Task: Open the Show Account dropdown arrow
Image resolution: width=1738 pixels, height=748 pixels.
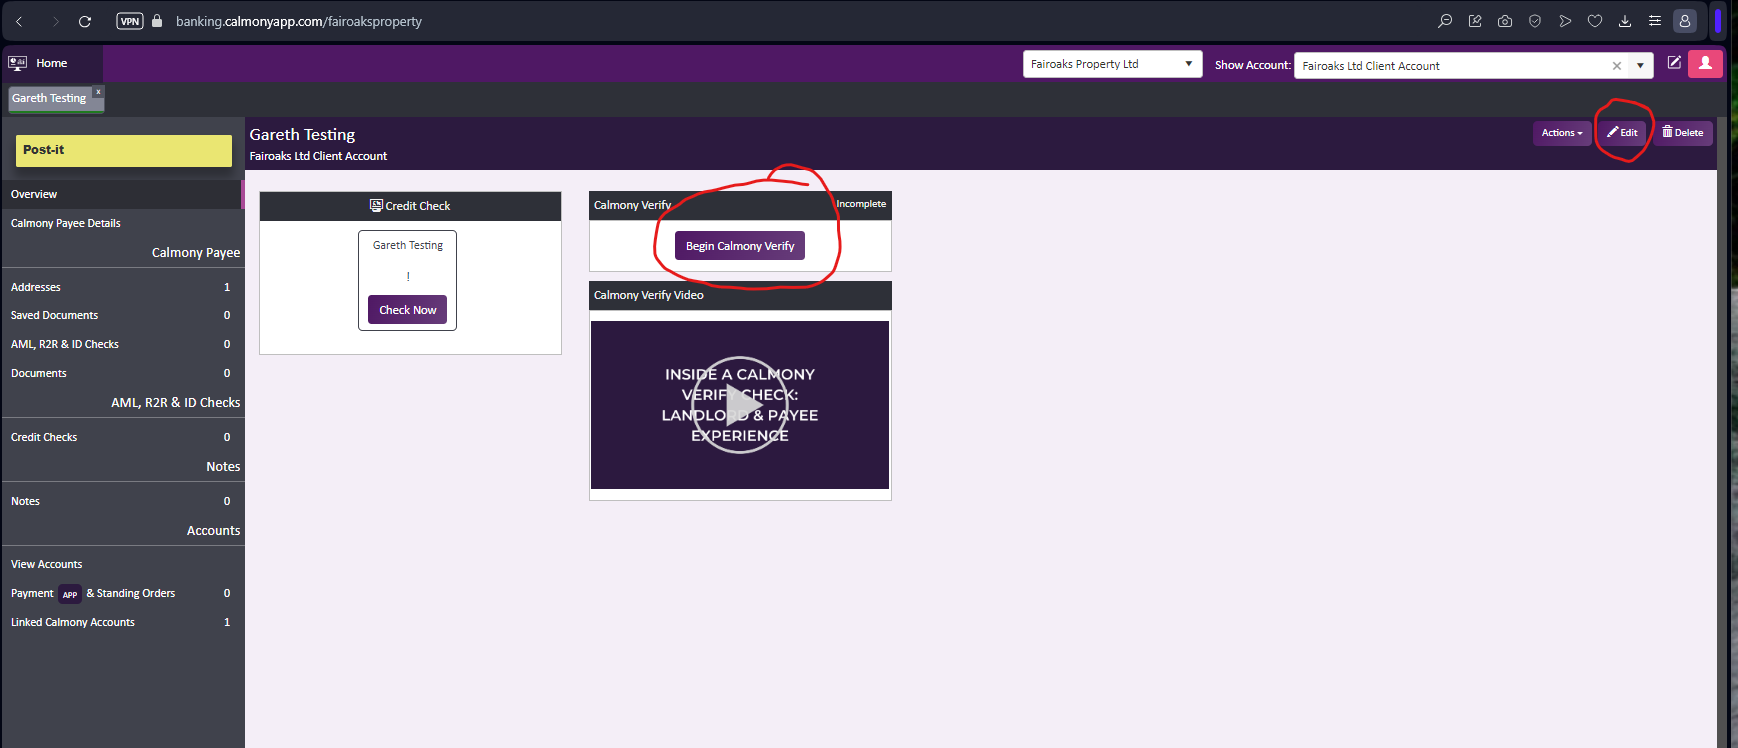Action: (x=1640, y=66)
